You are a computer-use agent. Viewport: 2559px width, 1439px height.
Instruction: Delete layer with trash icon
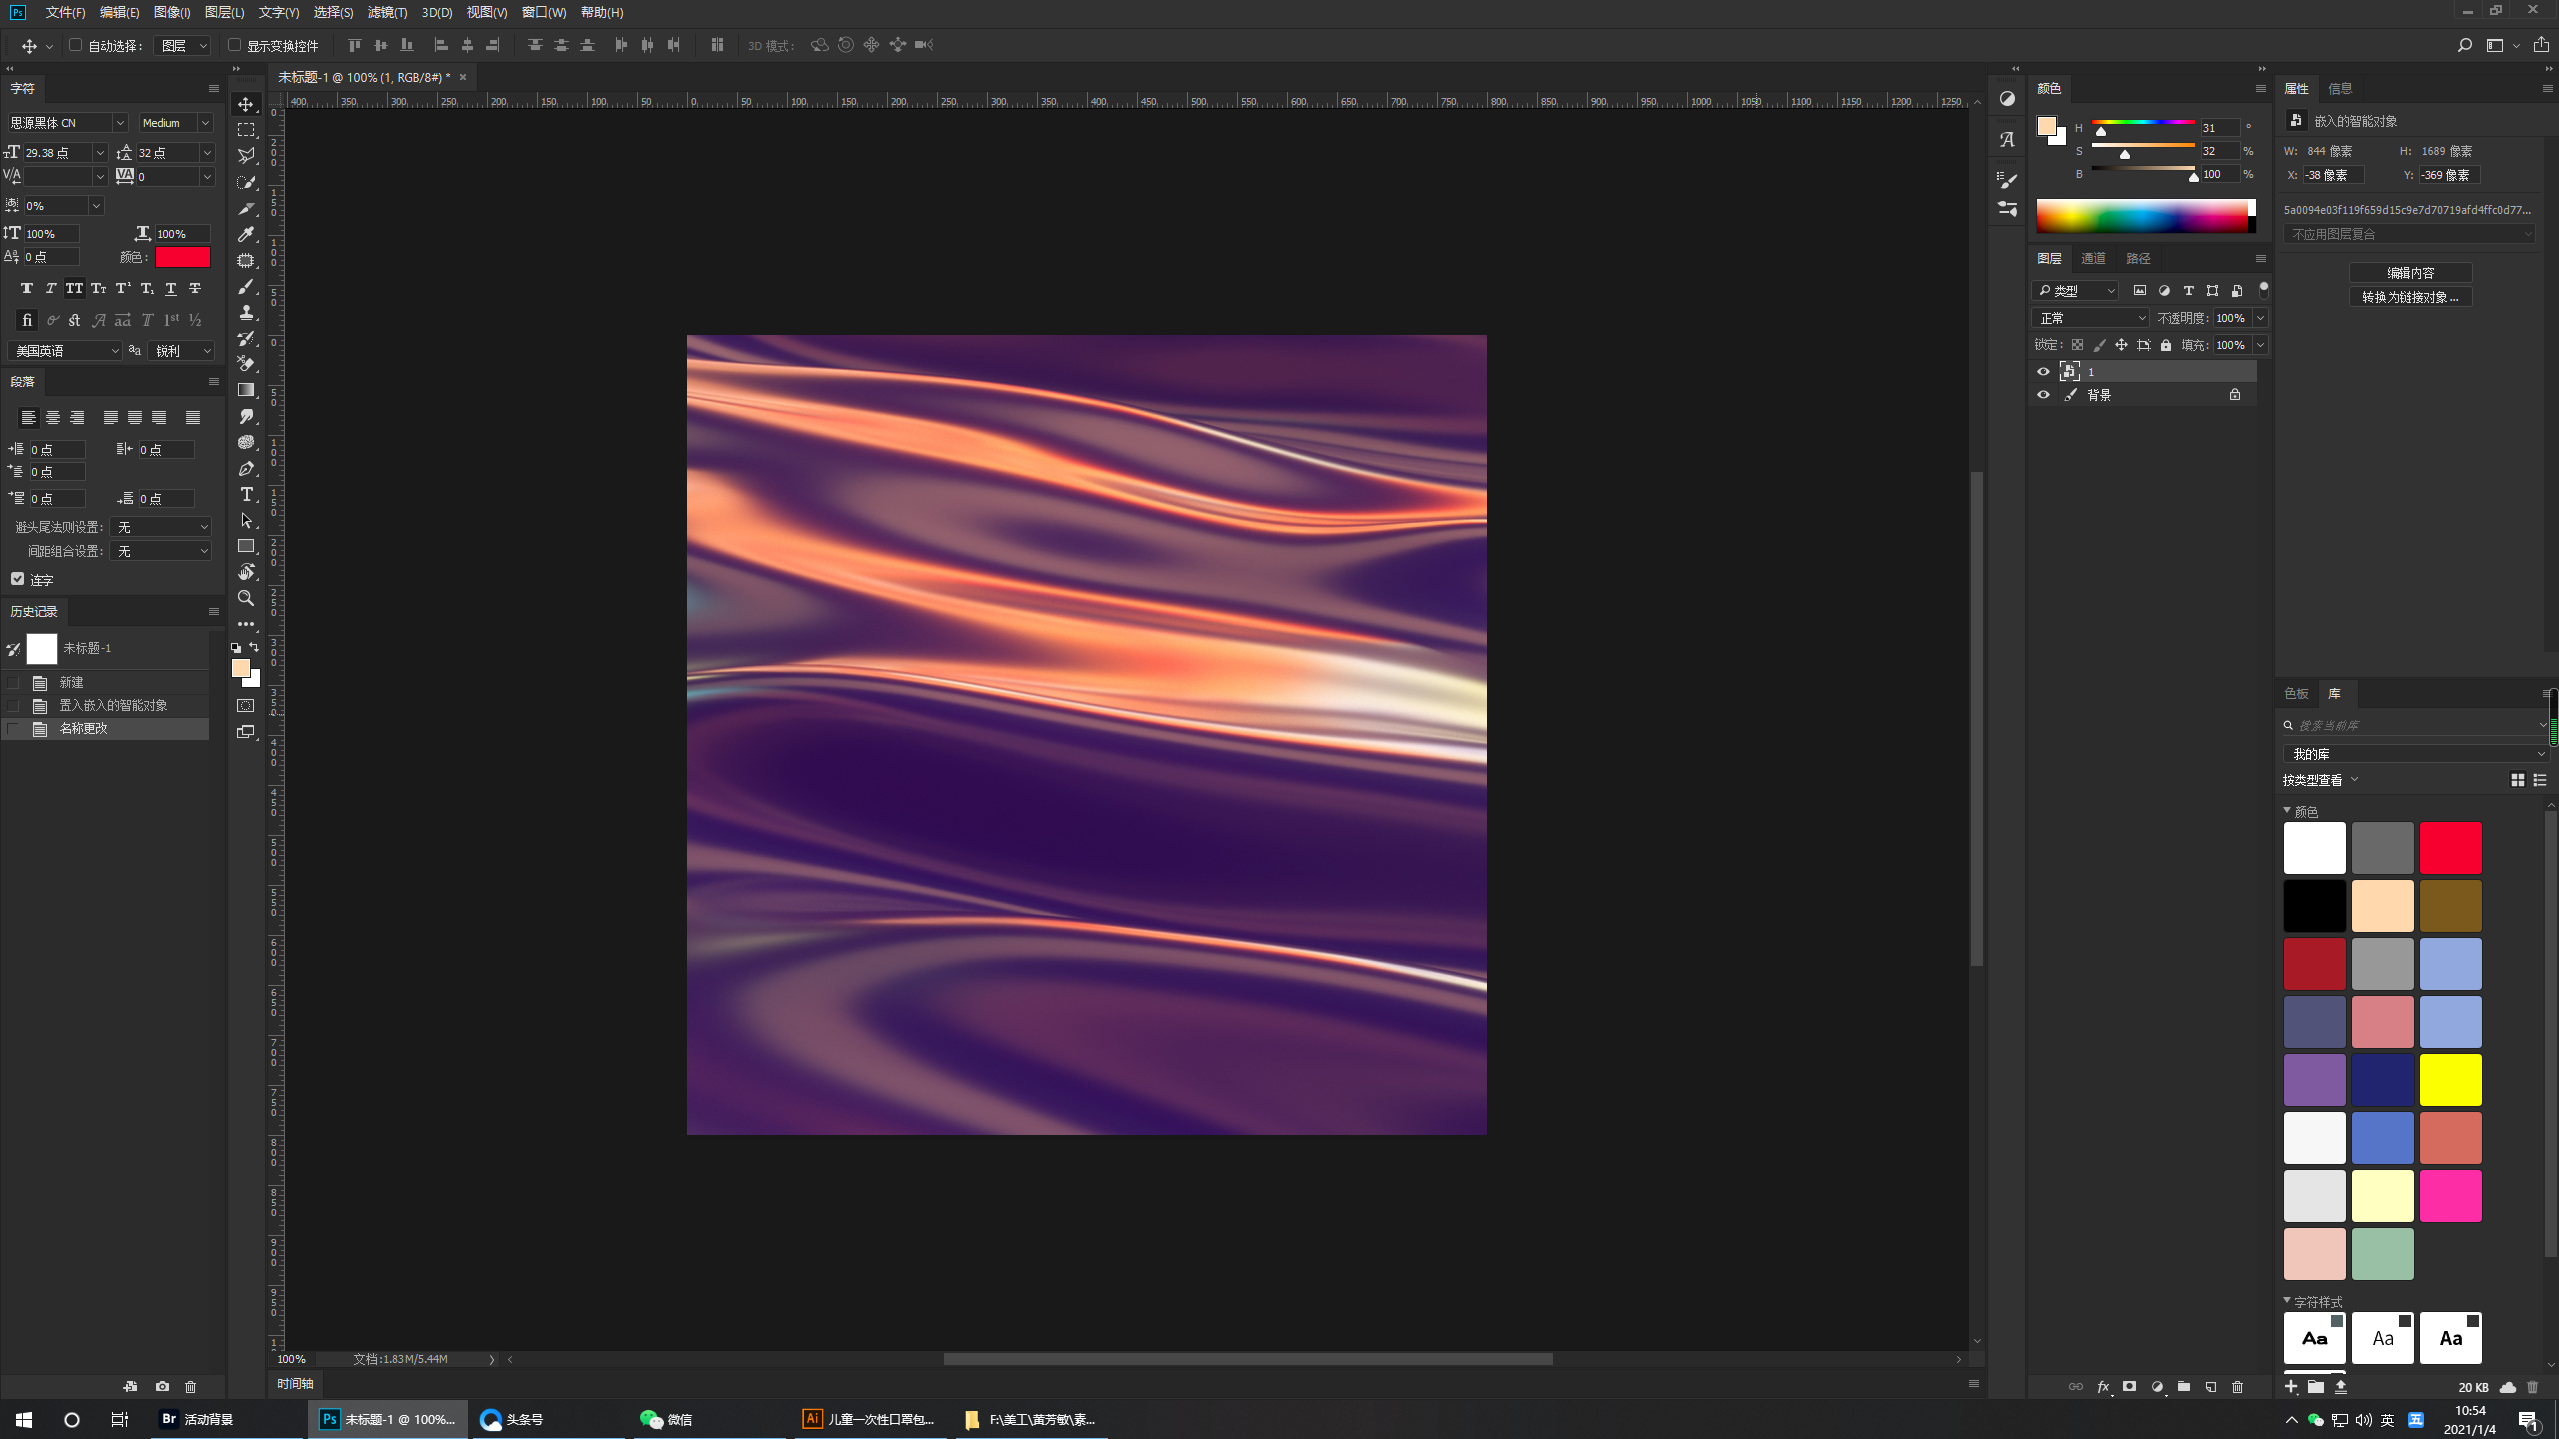2238,1387
